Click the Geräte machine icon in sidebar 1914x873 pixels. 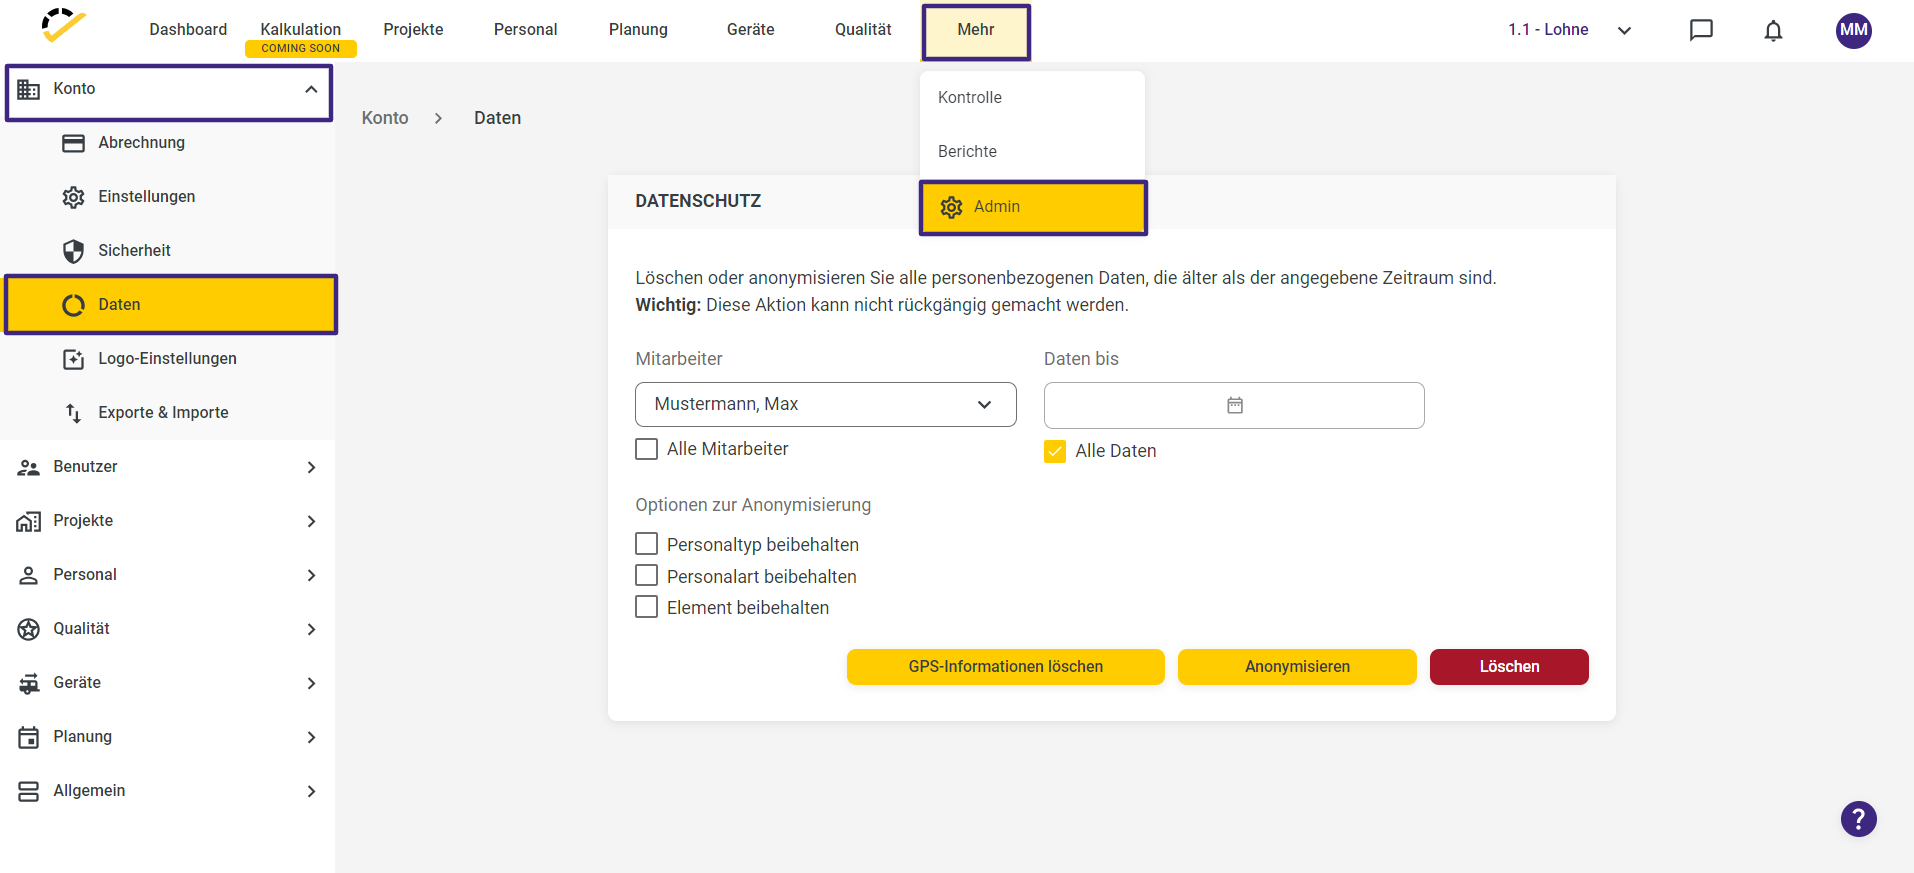[x=29, y=683]
